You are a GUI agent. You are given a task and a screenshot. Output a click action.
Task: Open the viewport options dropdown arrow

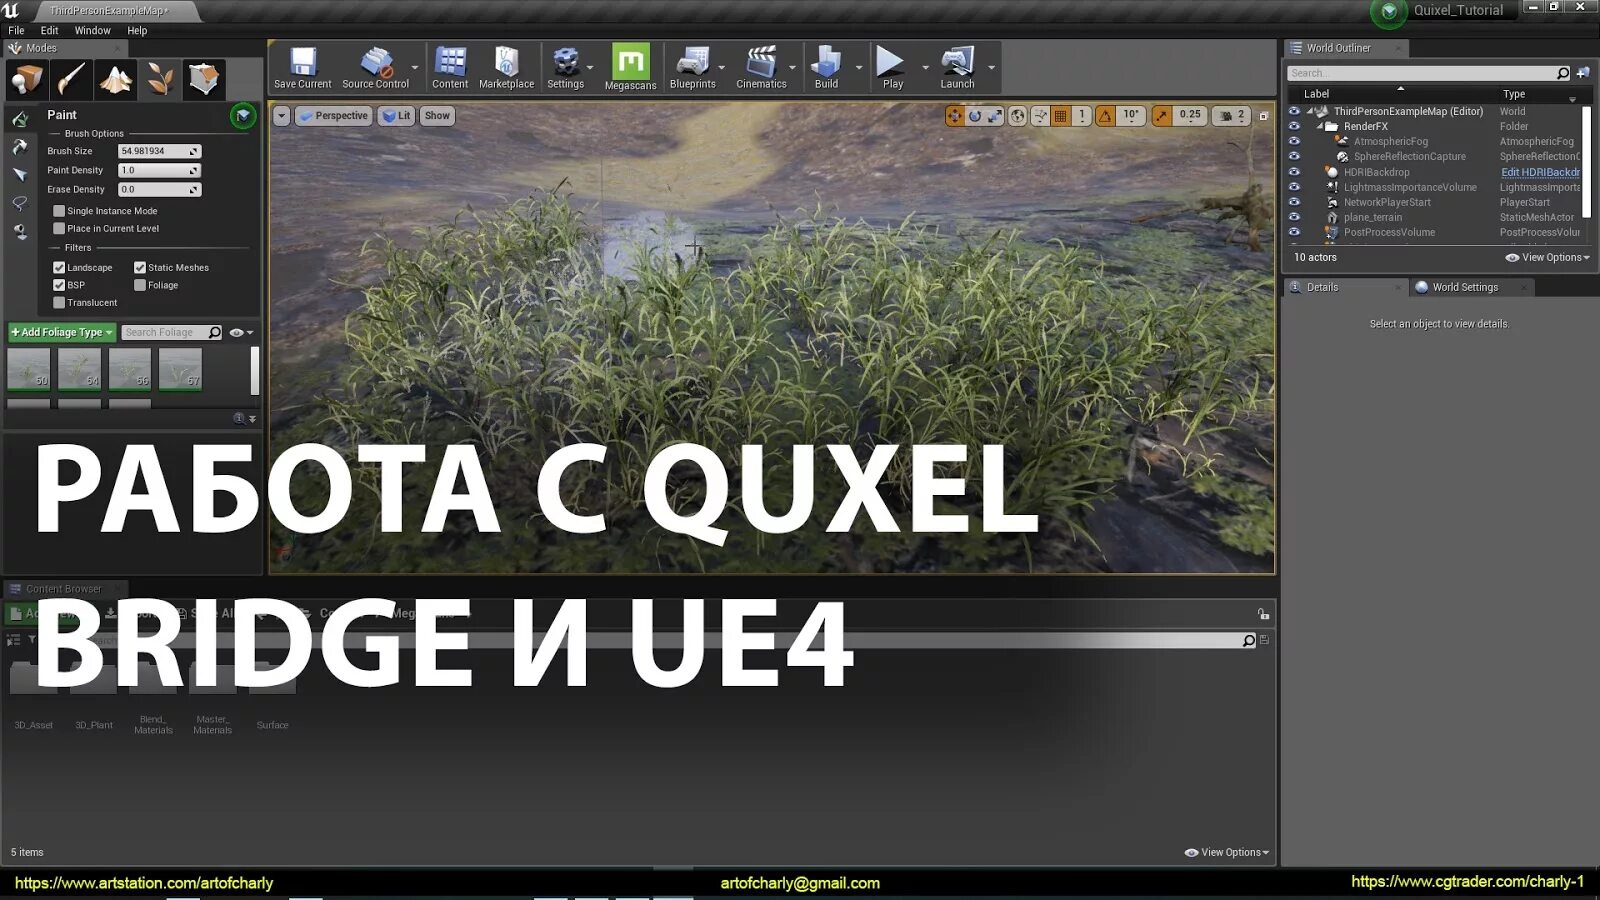tap(282, 116)
